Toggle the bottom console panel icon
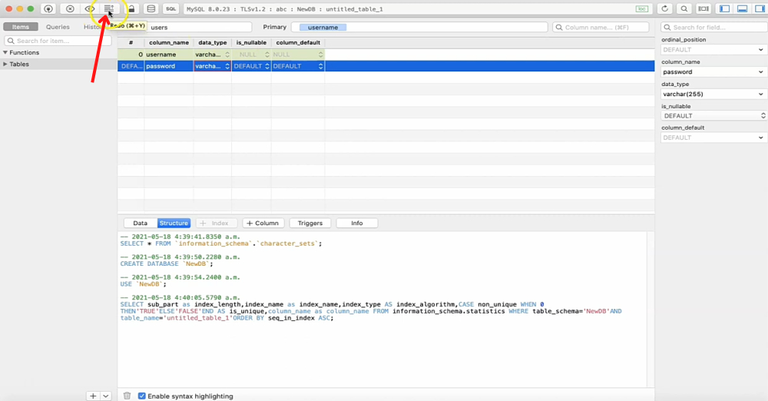The height and width of the screenshot is (401, 768). pyautogui.click(x=740, y=8)
